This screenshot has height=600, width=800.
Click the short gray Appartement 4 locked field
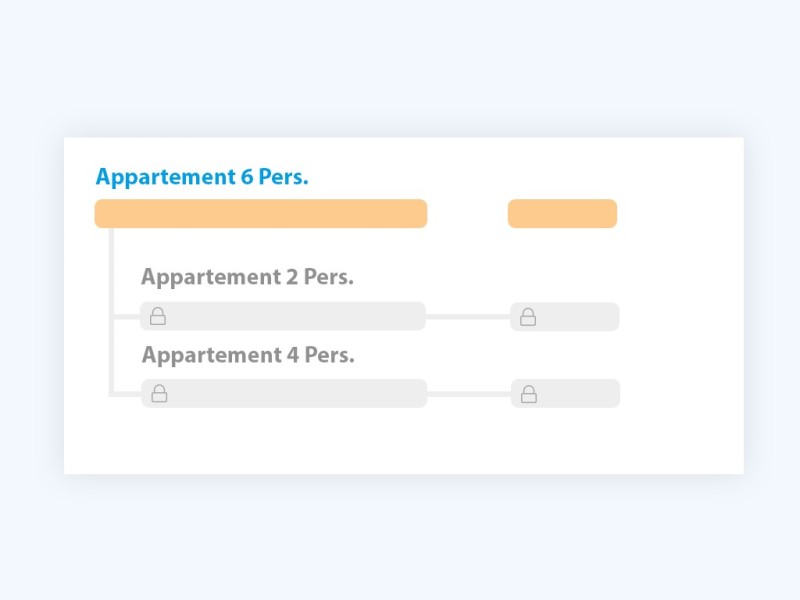(575, 393)
